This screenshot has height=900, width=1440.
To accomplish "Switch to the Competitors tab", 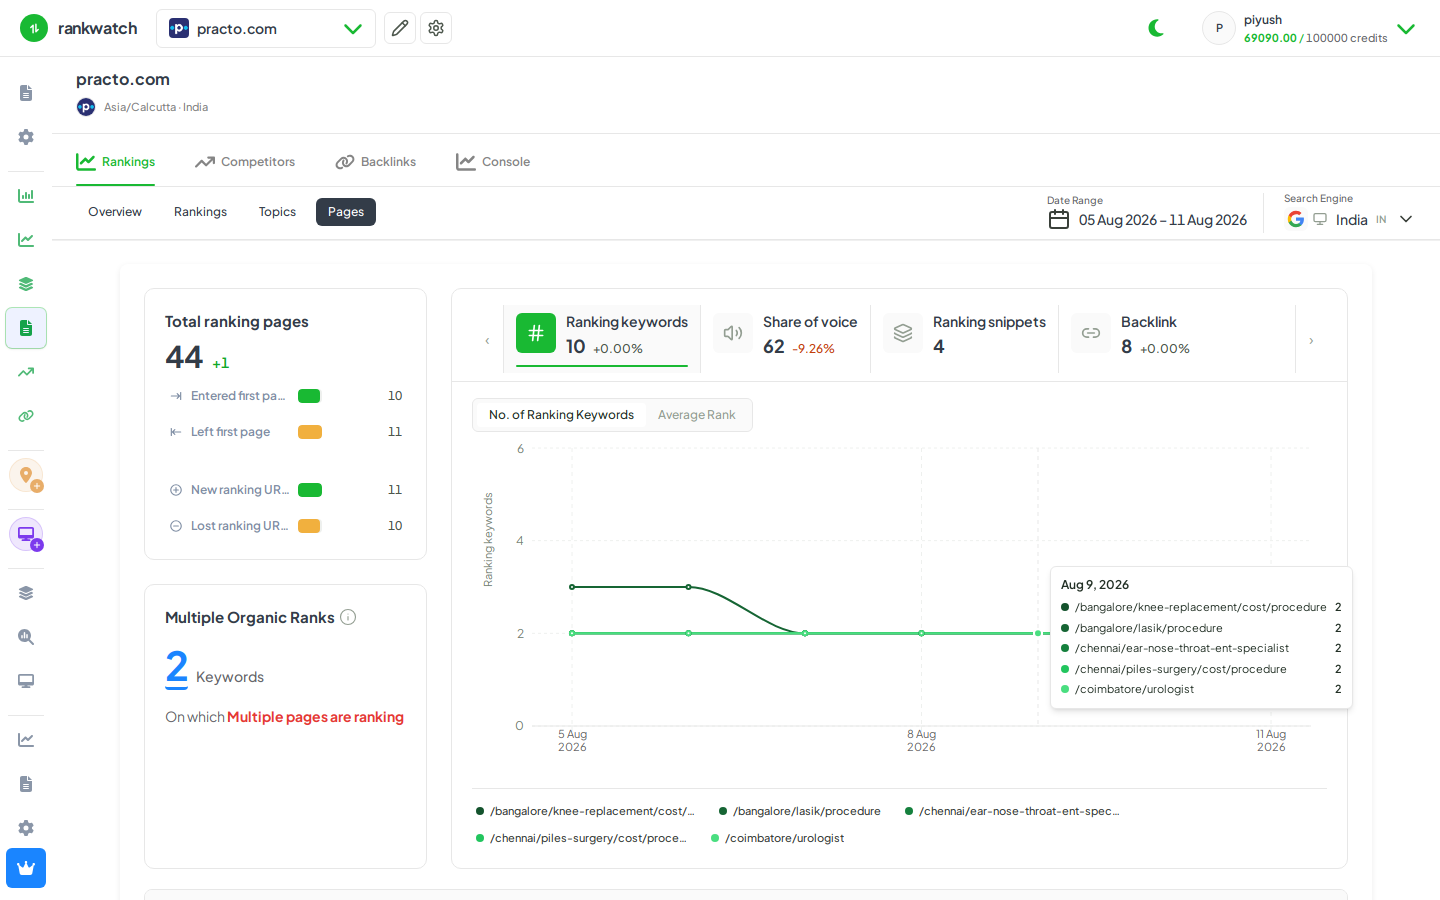I will pos(245,162).
